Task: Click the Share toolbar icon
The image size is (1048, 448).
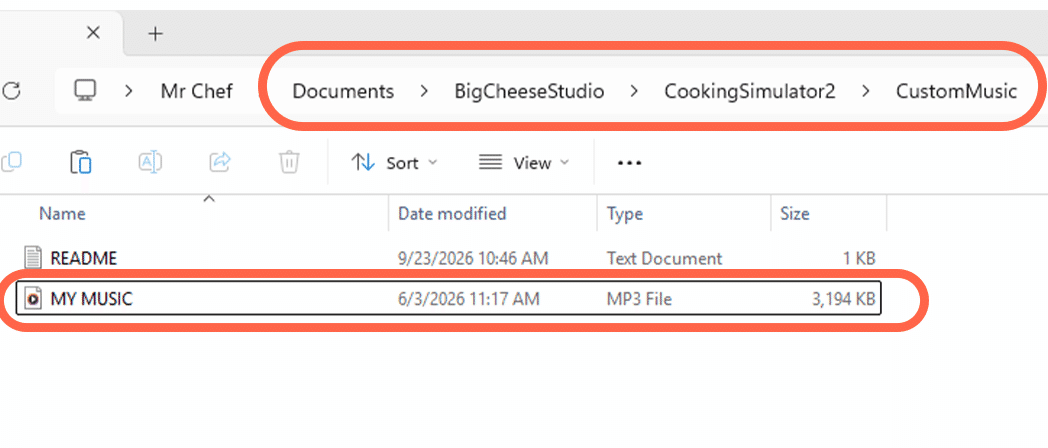Action: pos(220,162)
